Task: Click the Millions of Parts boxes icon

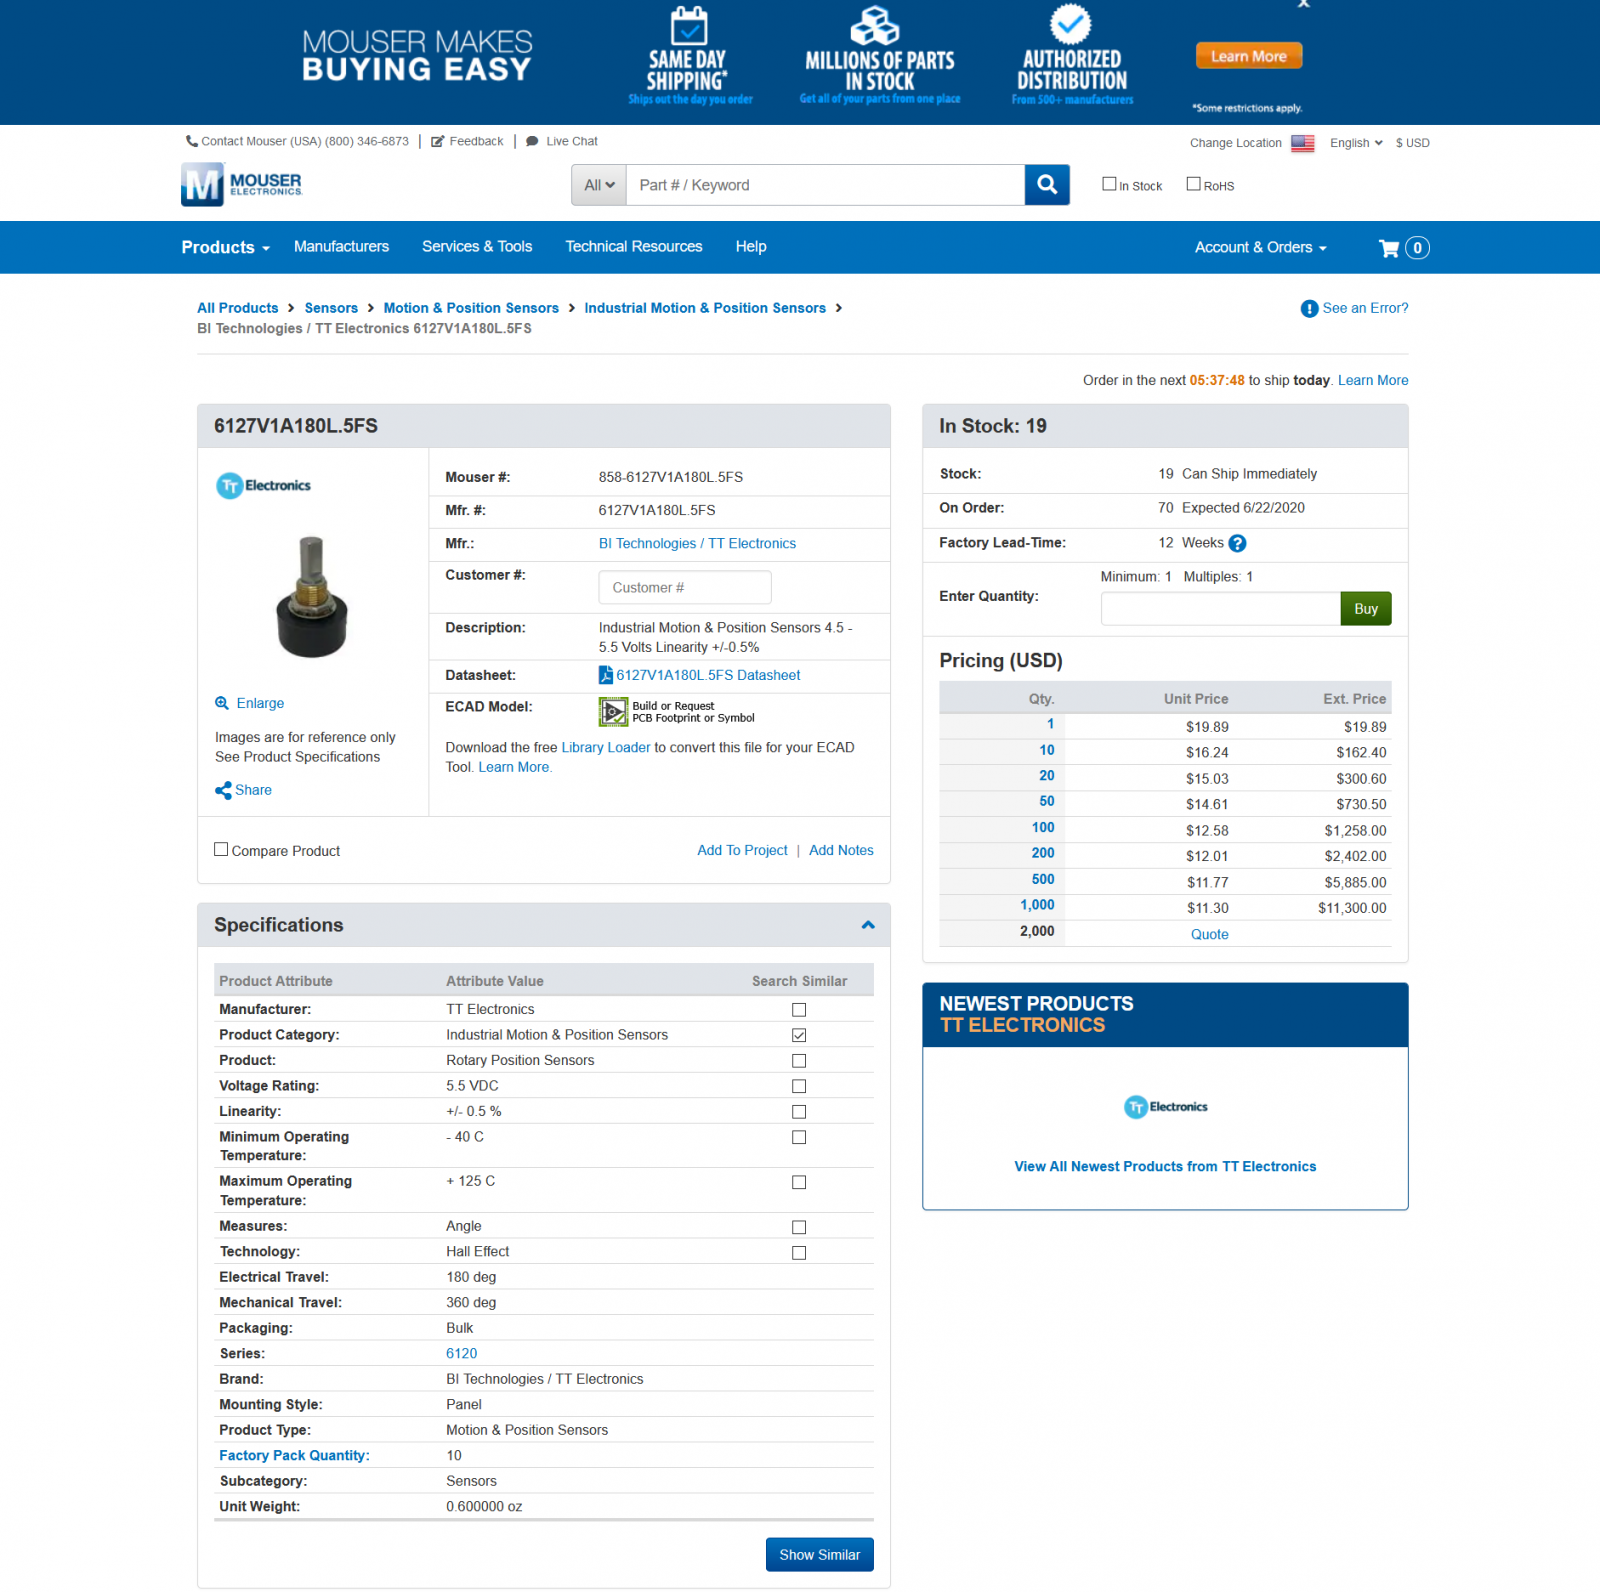Action: [876, 25]
